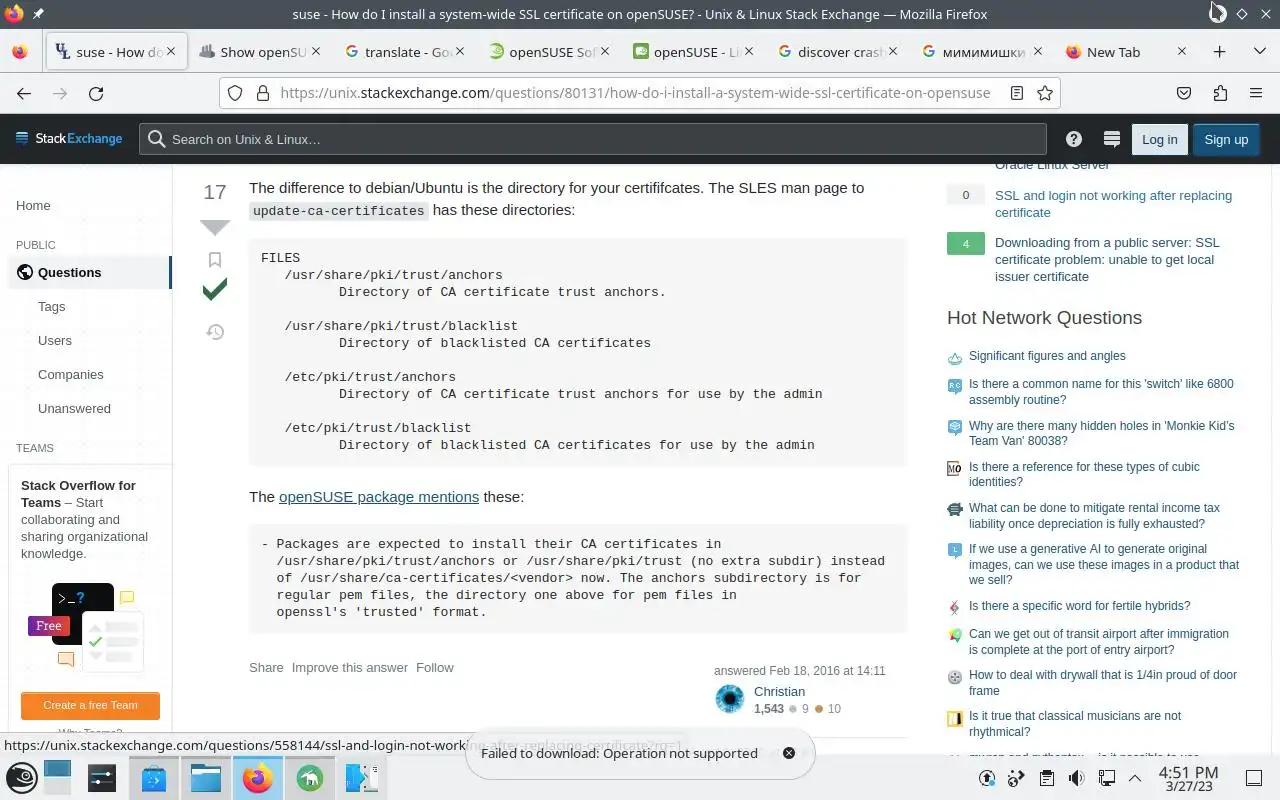The image size is (1280, 800).
Task: Click Christian's avatar image
Action: (x=730, y=699)
